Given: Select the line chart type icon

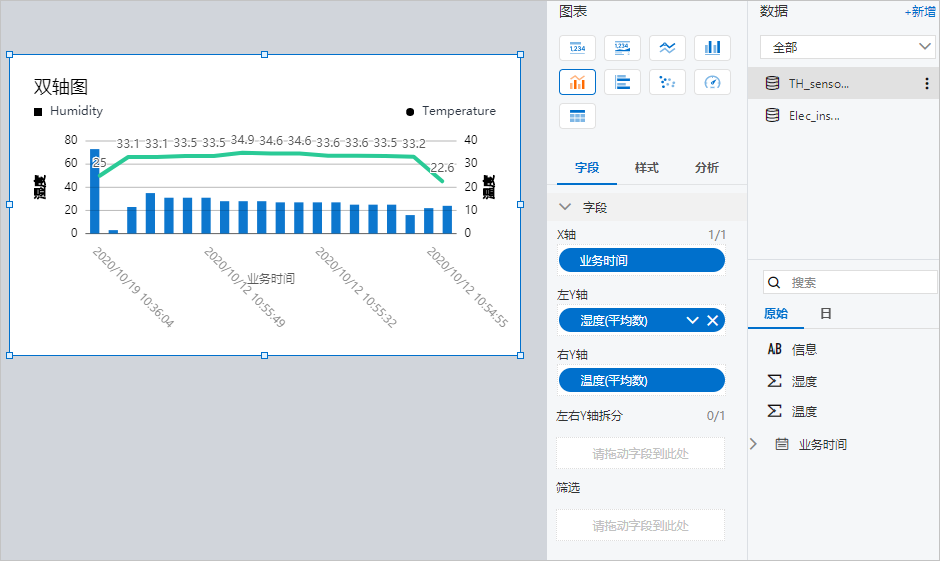Looking at the screenshot, I should point(667,48).
